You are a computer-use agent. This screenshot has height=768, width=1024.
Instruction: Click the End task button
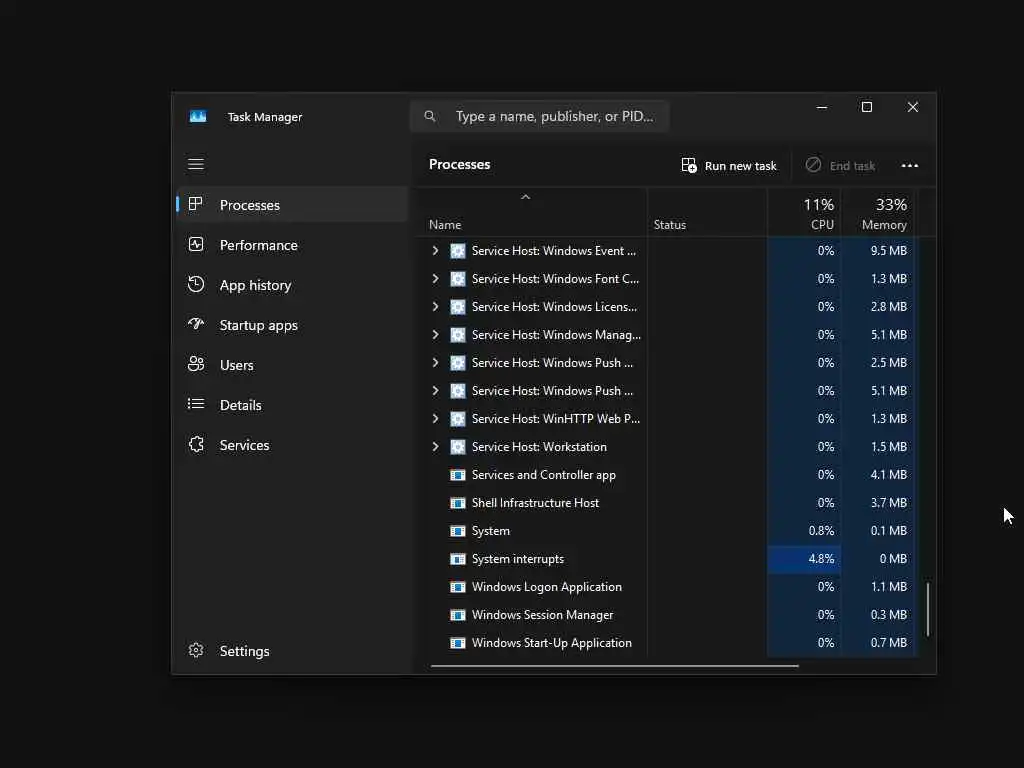(x=840, y=165)
